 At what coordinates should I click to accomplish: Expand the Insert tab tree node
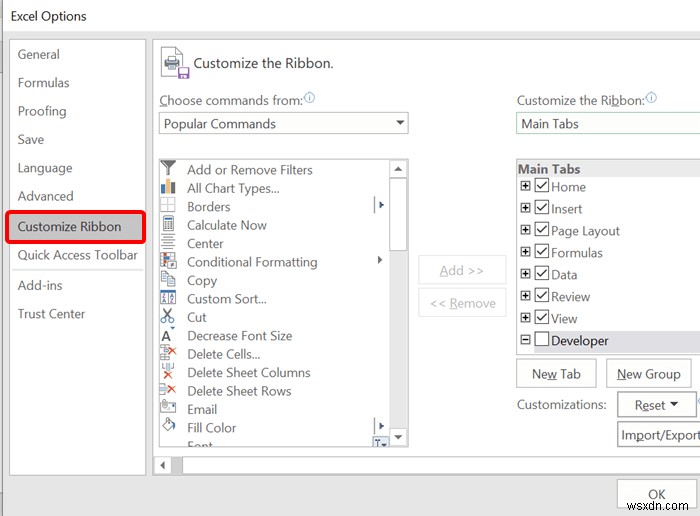(525, 208)
